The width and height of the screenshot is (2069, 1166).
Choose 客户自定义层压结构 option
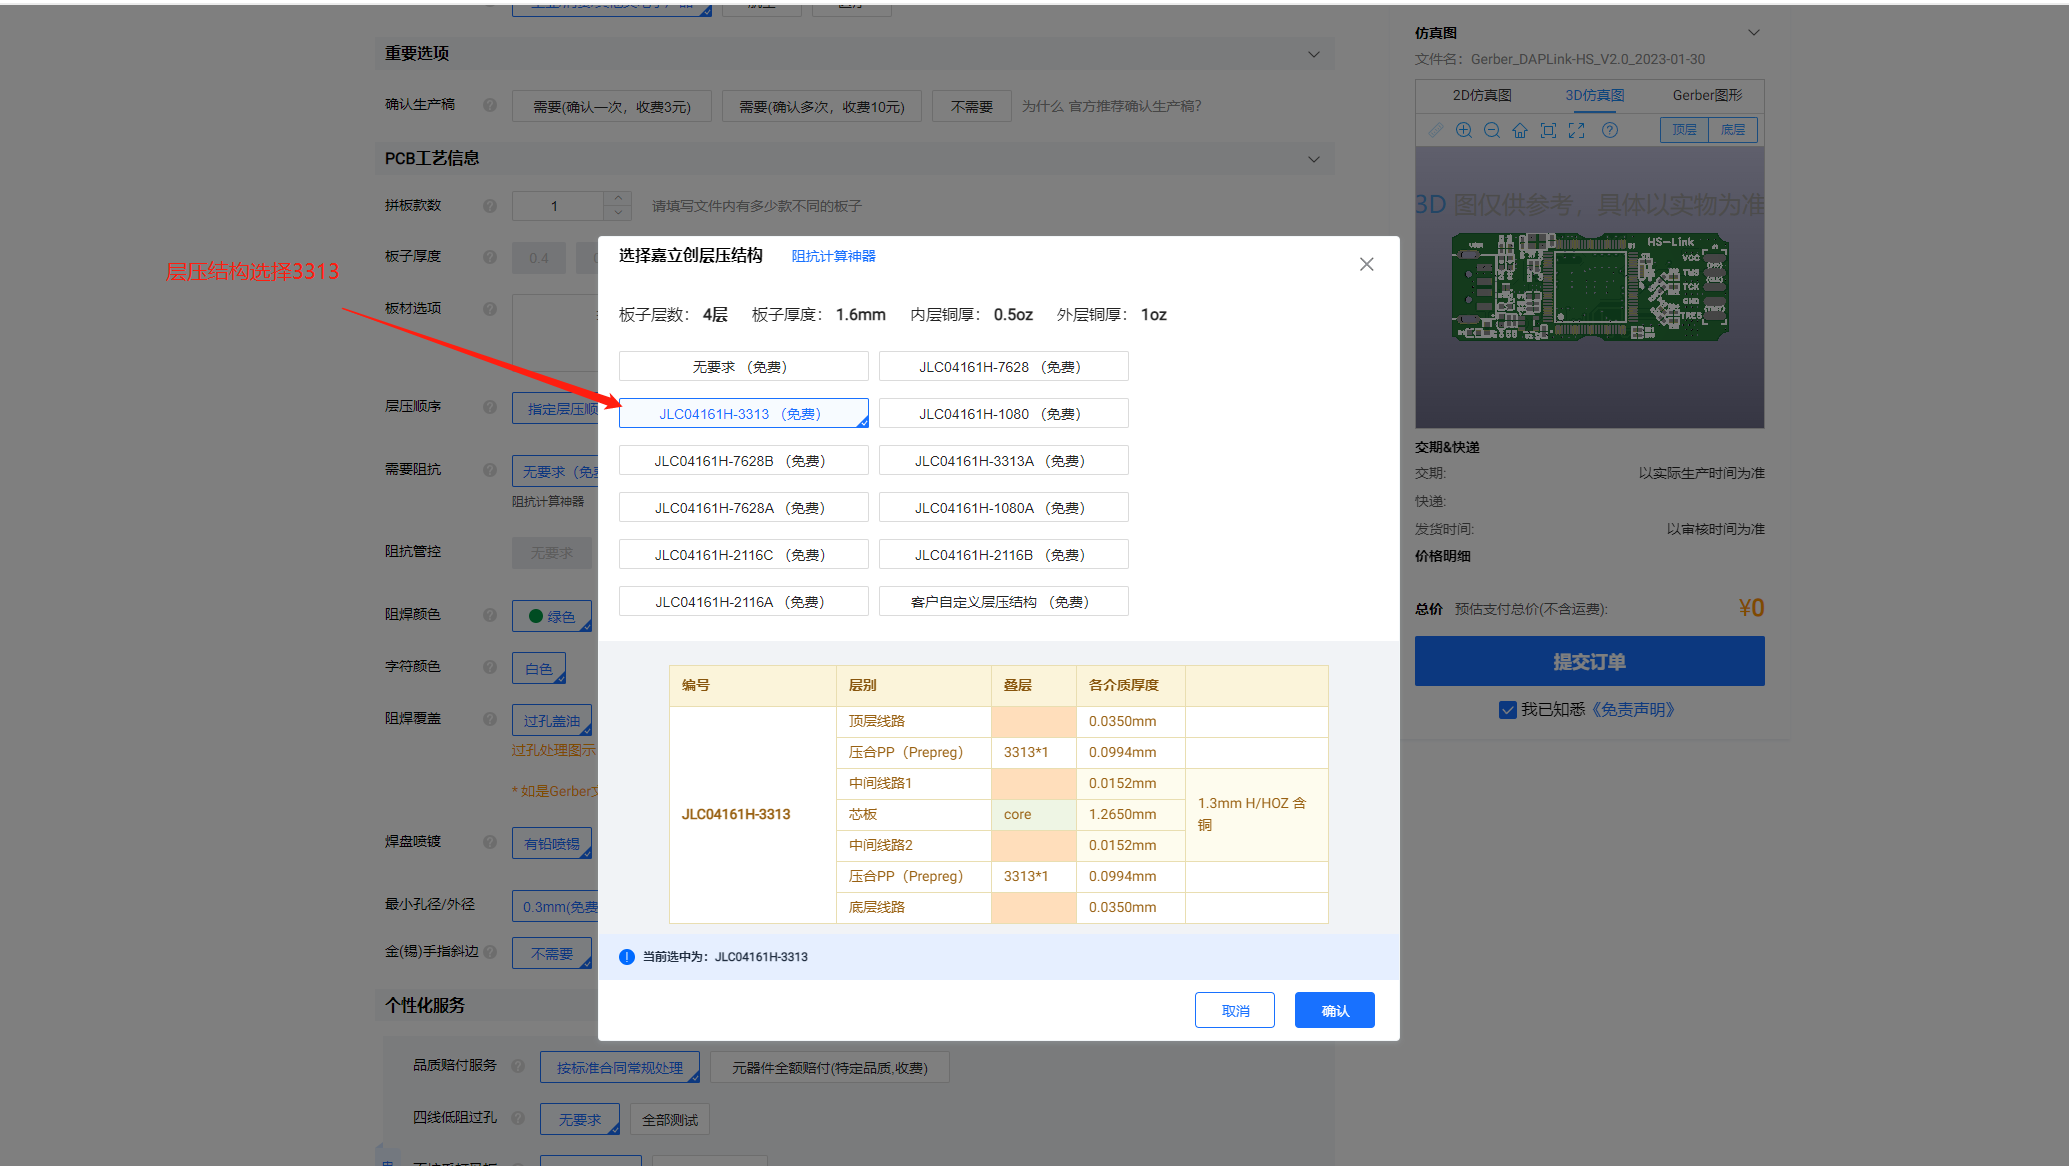pyautogui.click(x=1003, y=602)
